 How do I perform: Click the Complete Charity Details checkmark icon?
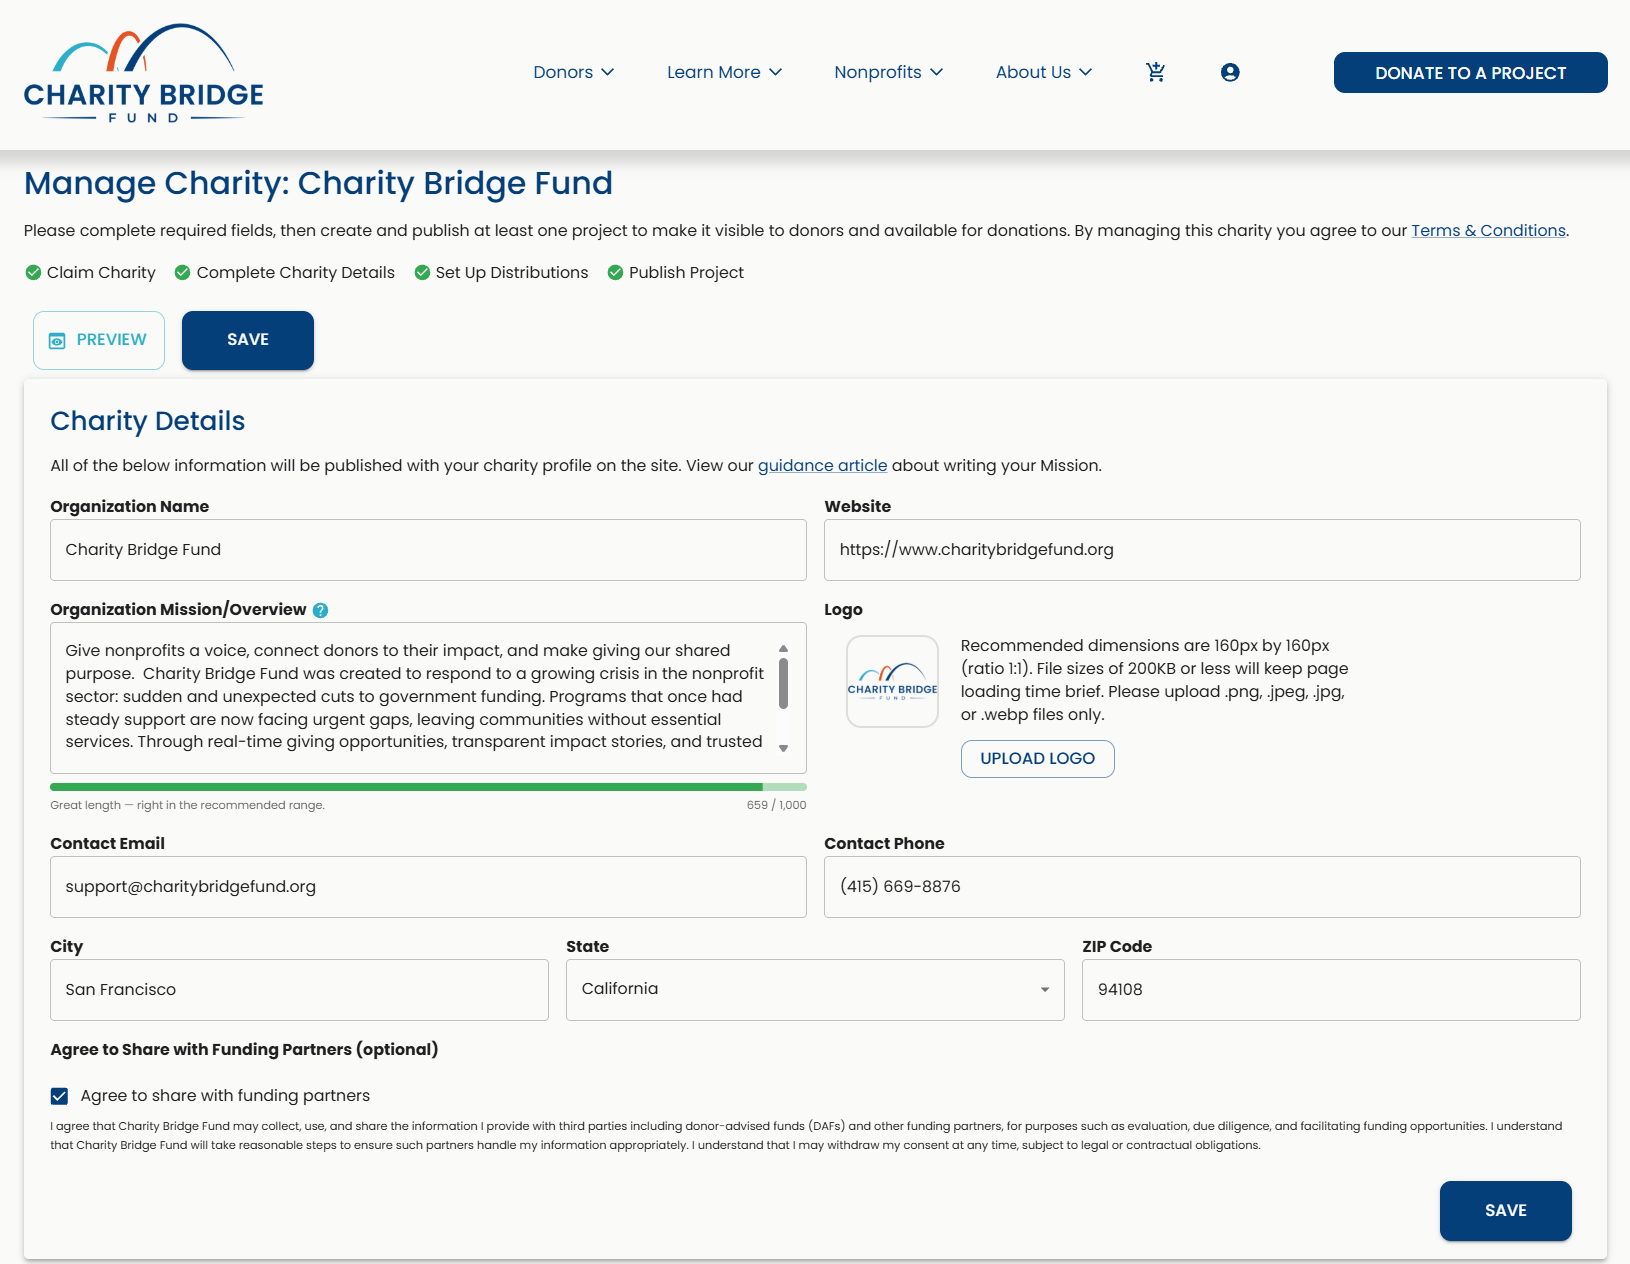[x=182, y=272]
